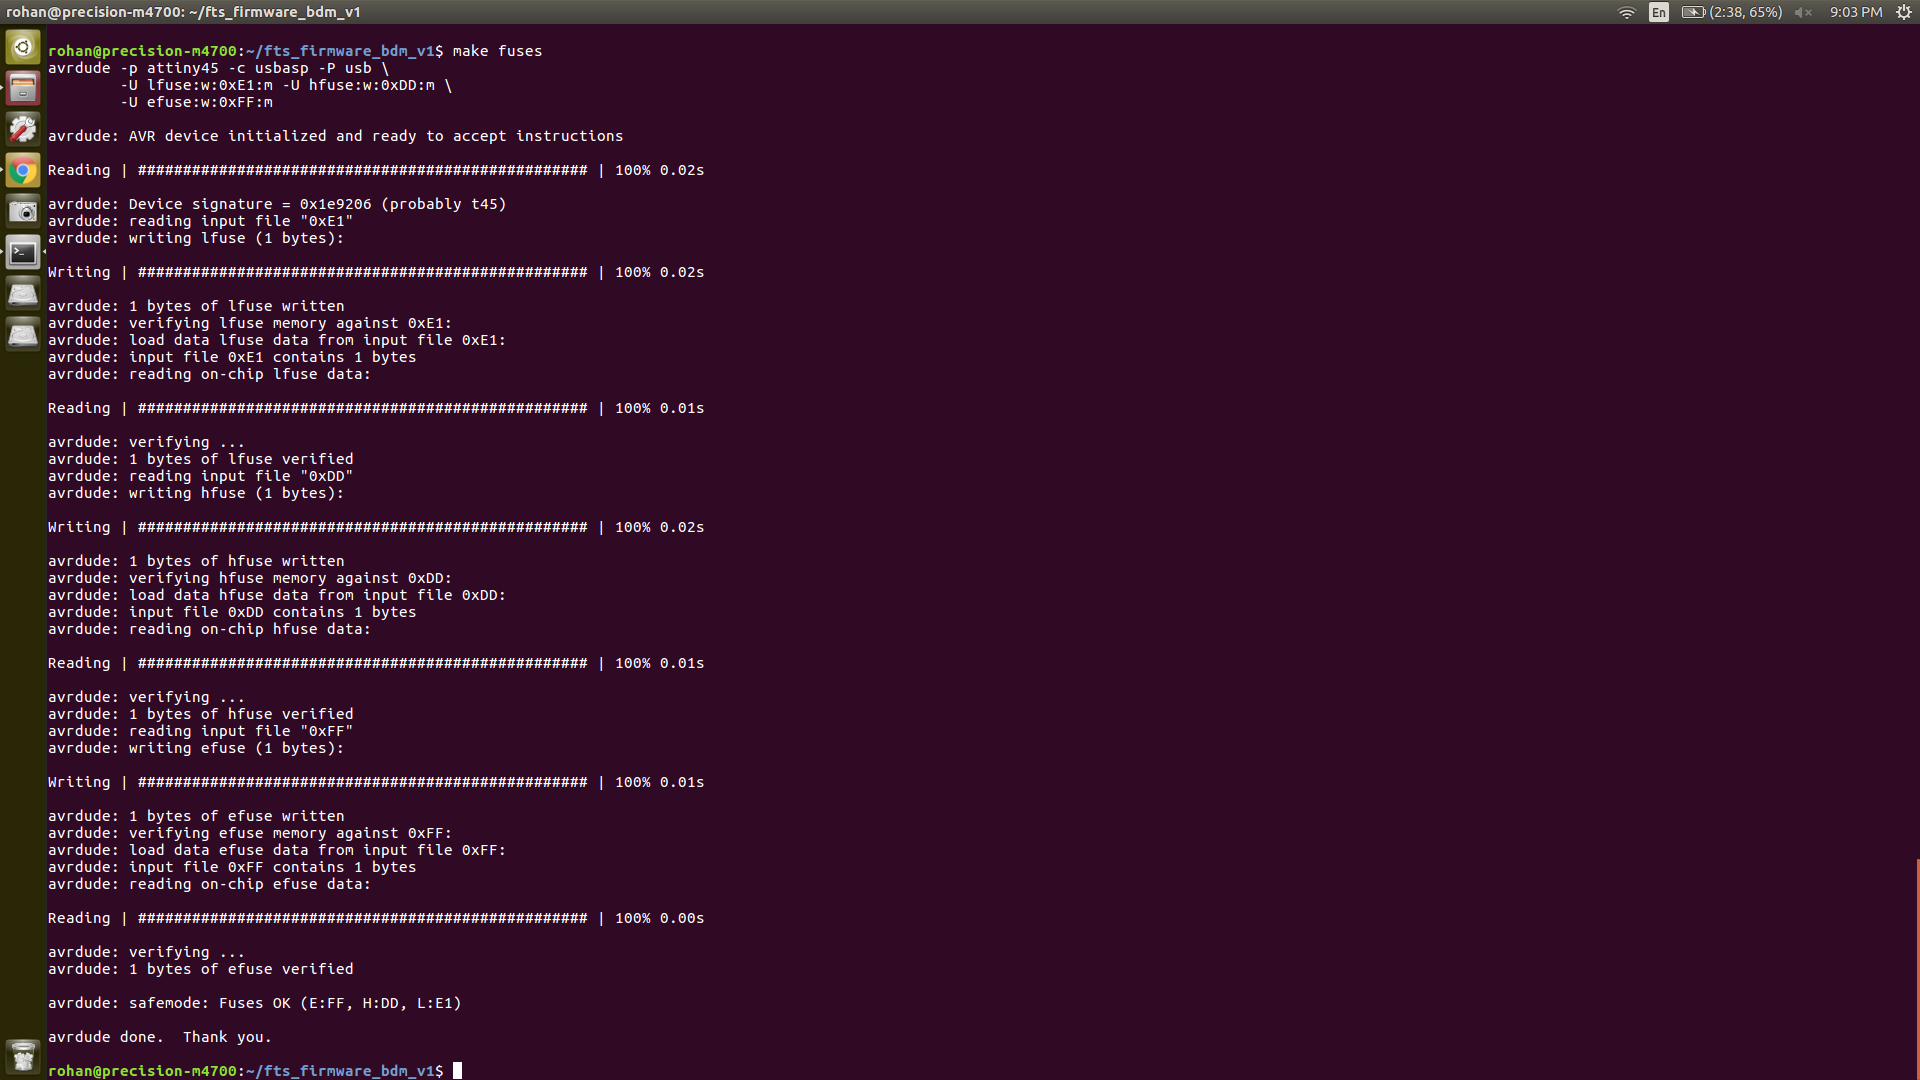The image size is (1920, 1080).
Task: Click 'AVR device initialized and ready' message
Action: pyautogui.click(x=335, y=136)
